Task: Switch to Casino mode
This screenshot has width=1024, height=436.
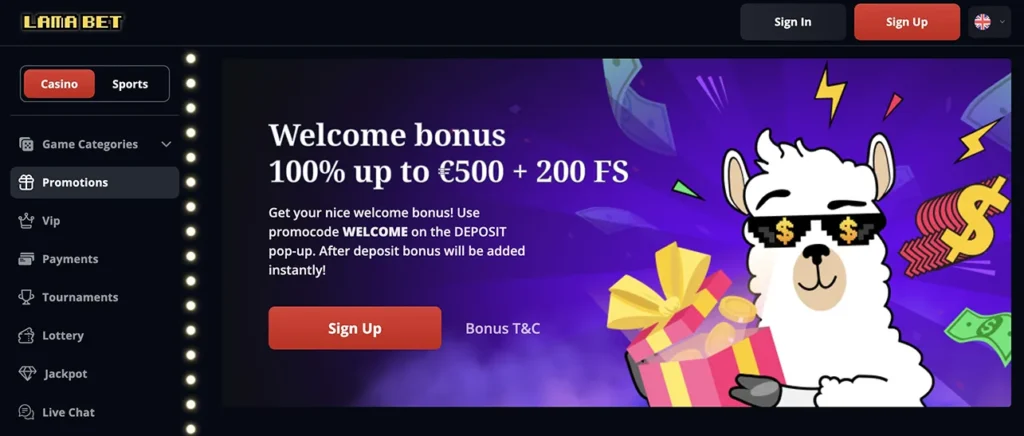Action: [59, 84]
